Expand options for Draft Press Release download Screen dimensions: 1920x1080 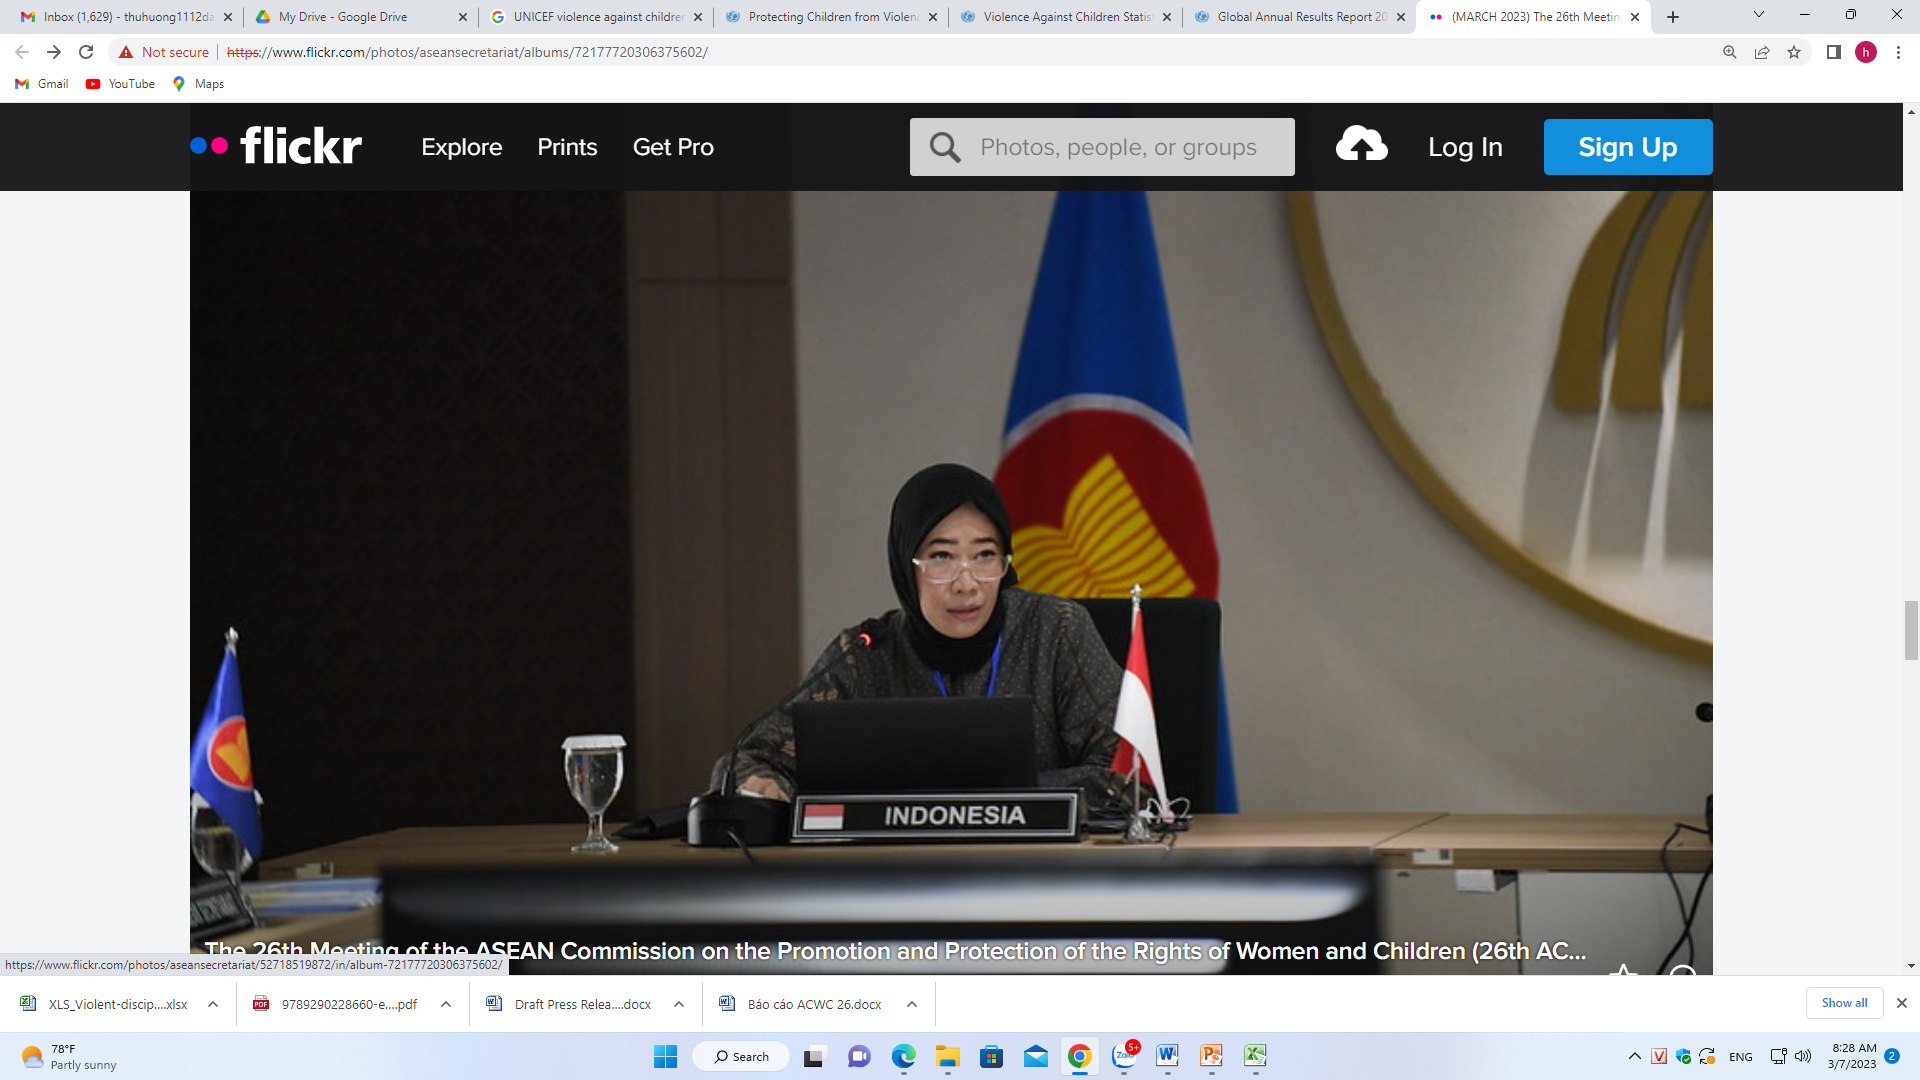tap(679, 1004)
